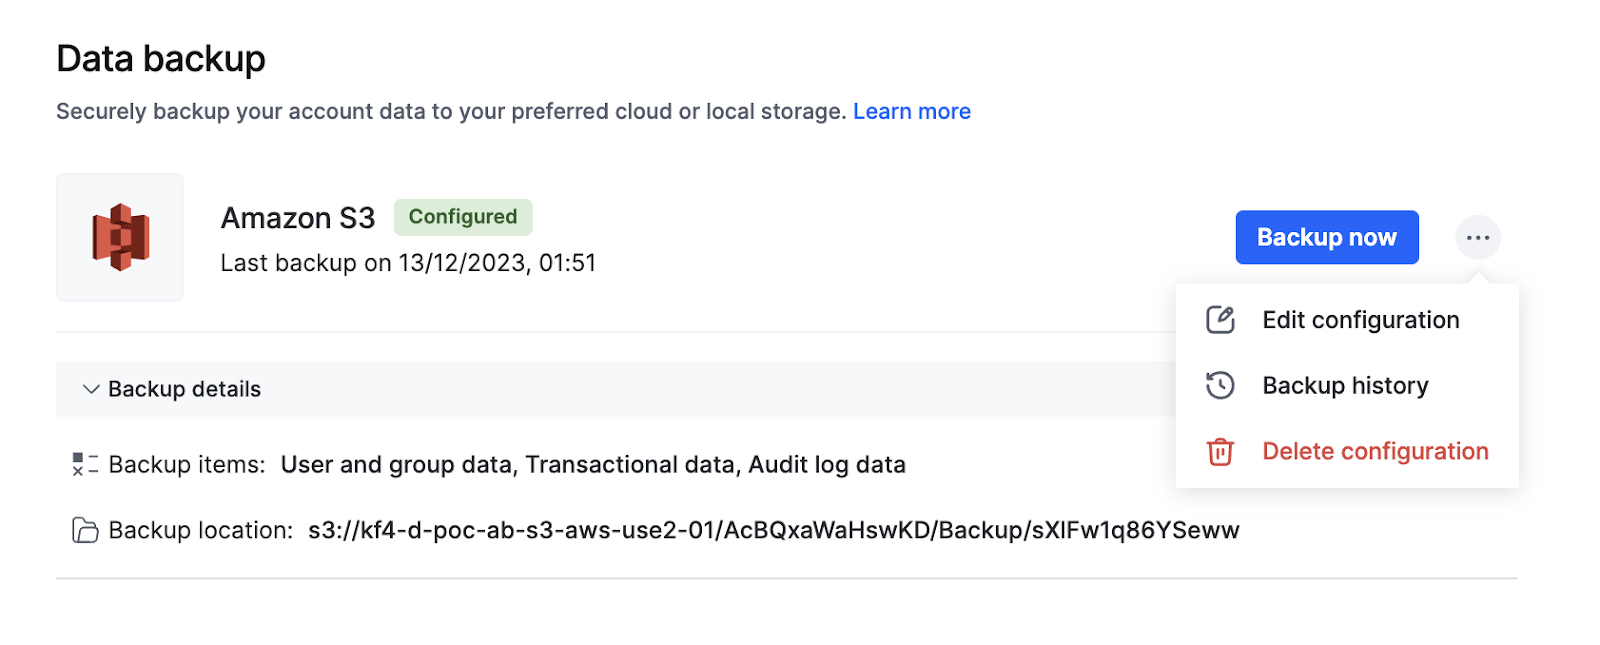Click the pencil edit icon in menu
The width and height of the screenshot is (1600, 645).
[x=1220, y=320]
